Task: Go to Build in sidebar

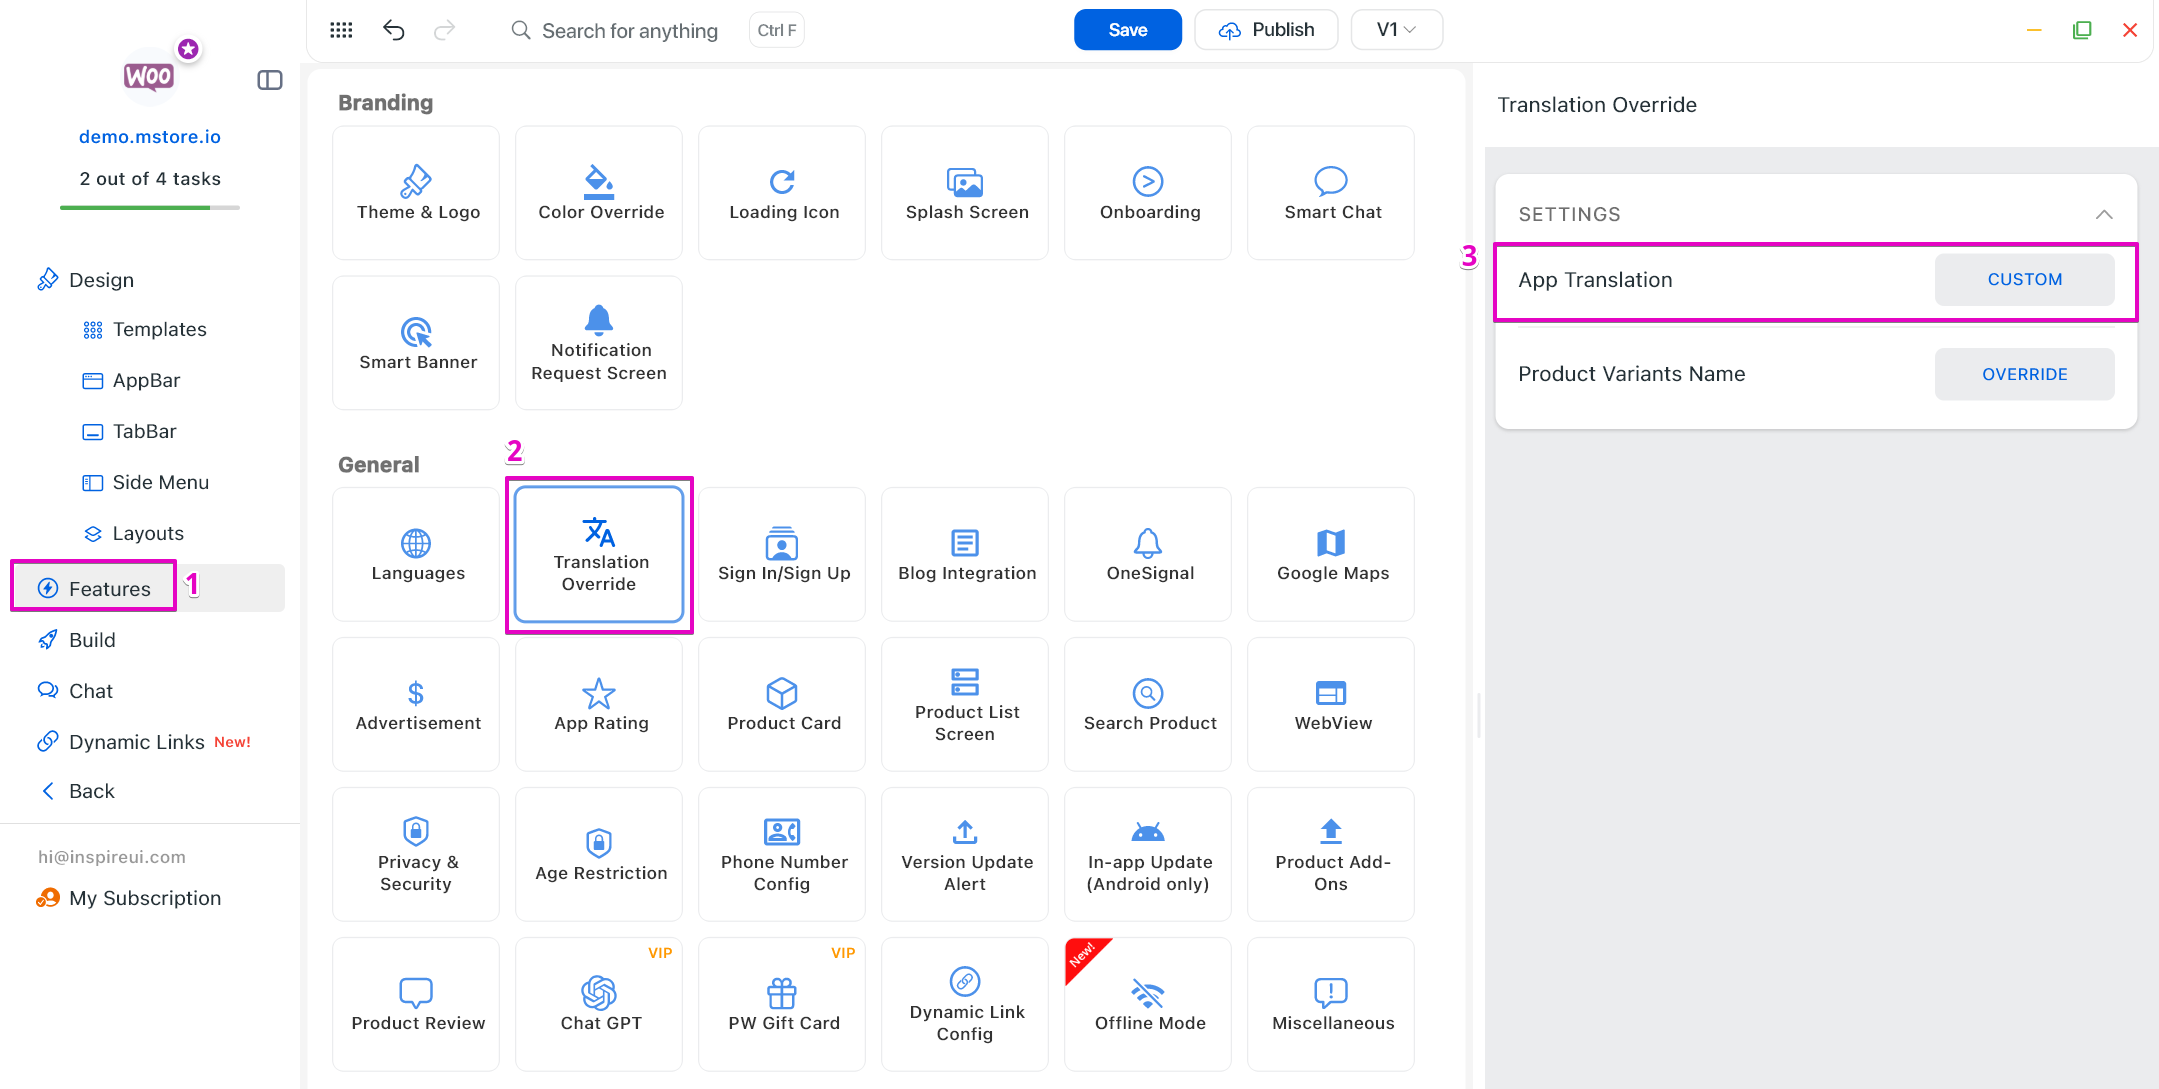Action: click(x=92, y=640)
